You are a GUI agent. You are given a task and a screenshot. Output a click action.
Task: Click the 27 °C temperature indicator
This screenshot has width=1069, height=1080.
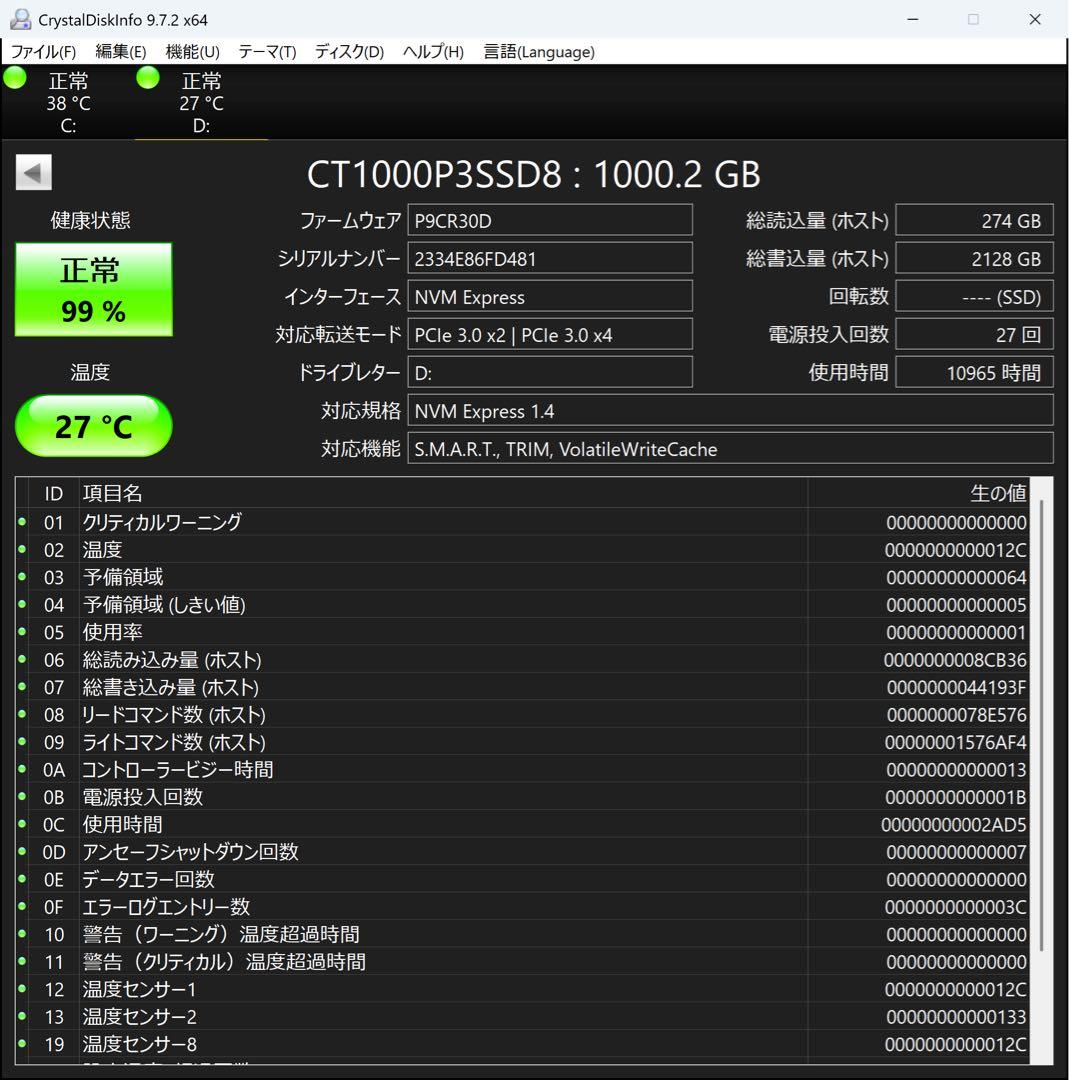pos(93,426)
